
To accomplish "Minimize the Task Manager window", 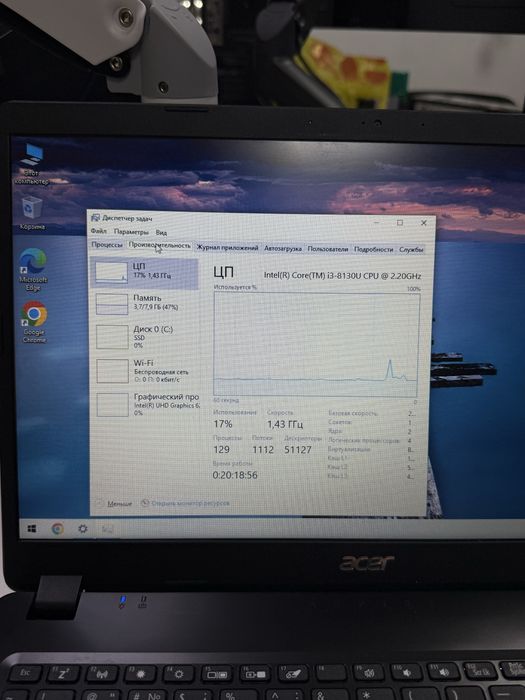I will point(377,222).
